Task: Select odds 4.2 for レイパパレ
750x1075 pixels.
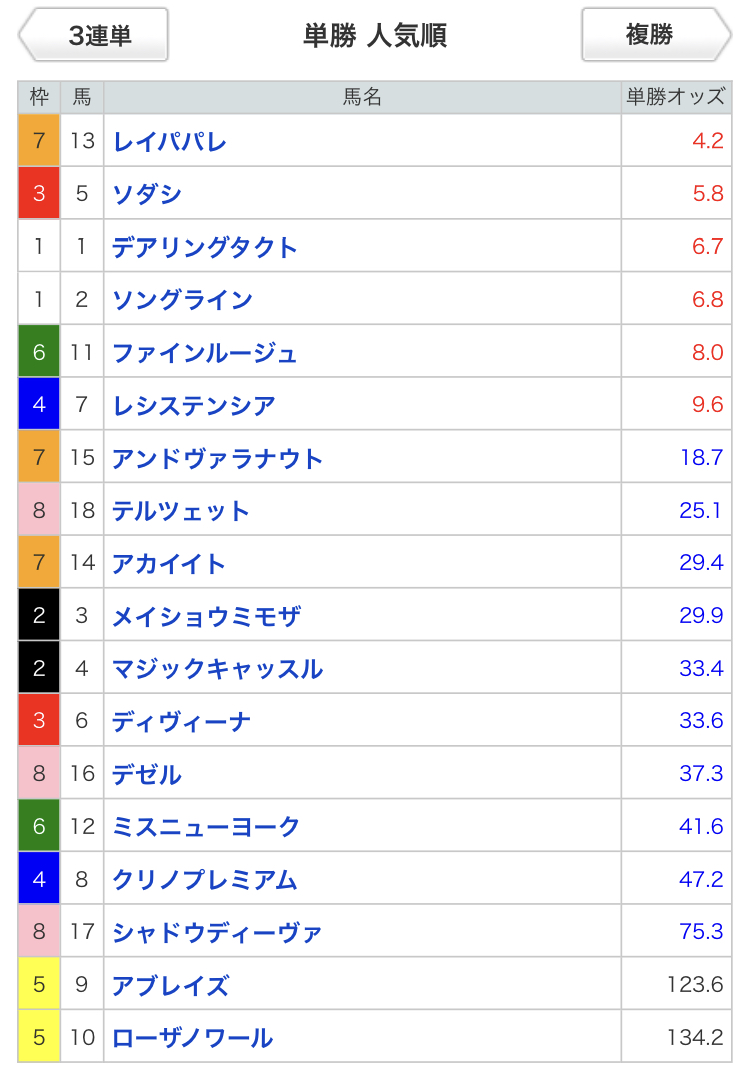Action: pos(707,141)
